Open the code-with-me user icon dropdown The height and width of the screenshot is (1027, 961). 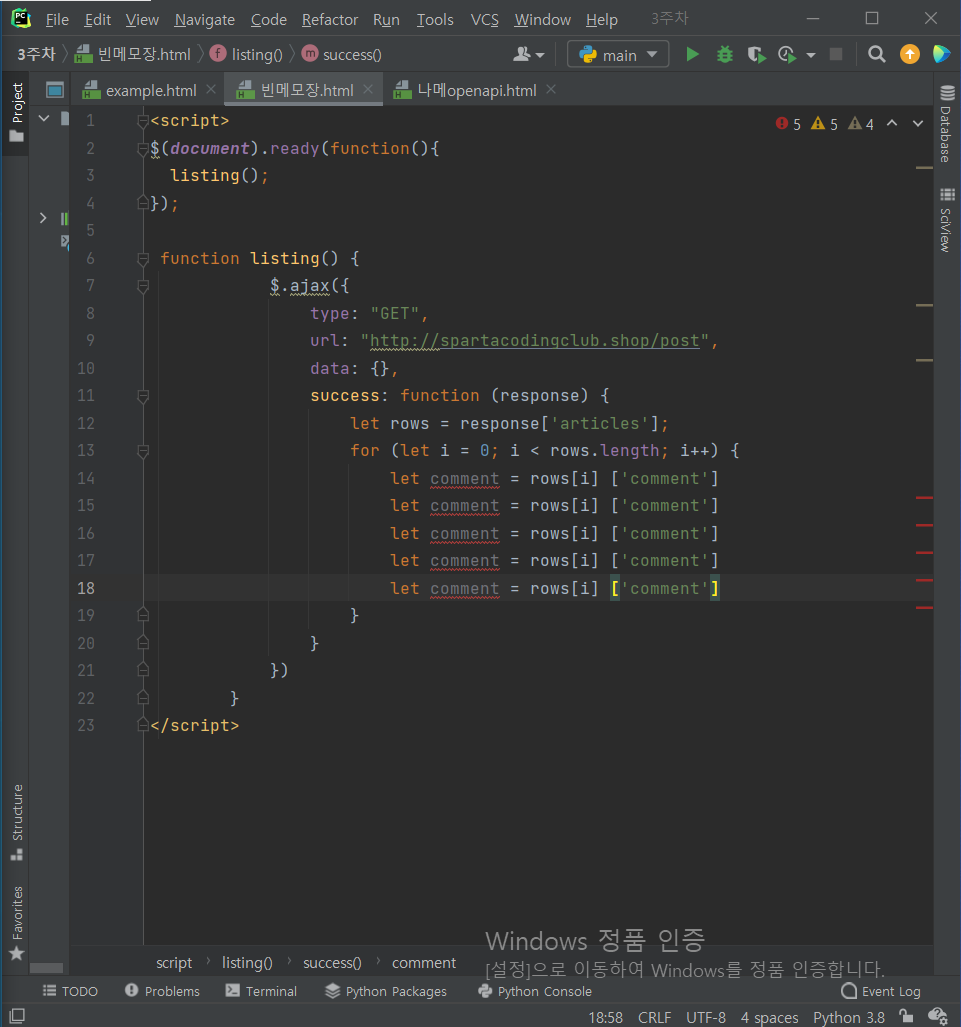tap(528, 54)
